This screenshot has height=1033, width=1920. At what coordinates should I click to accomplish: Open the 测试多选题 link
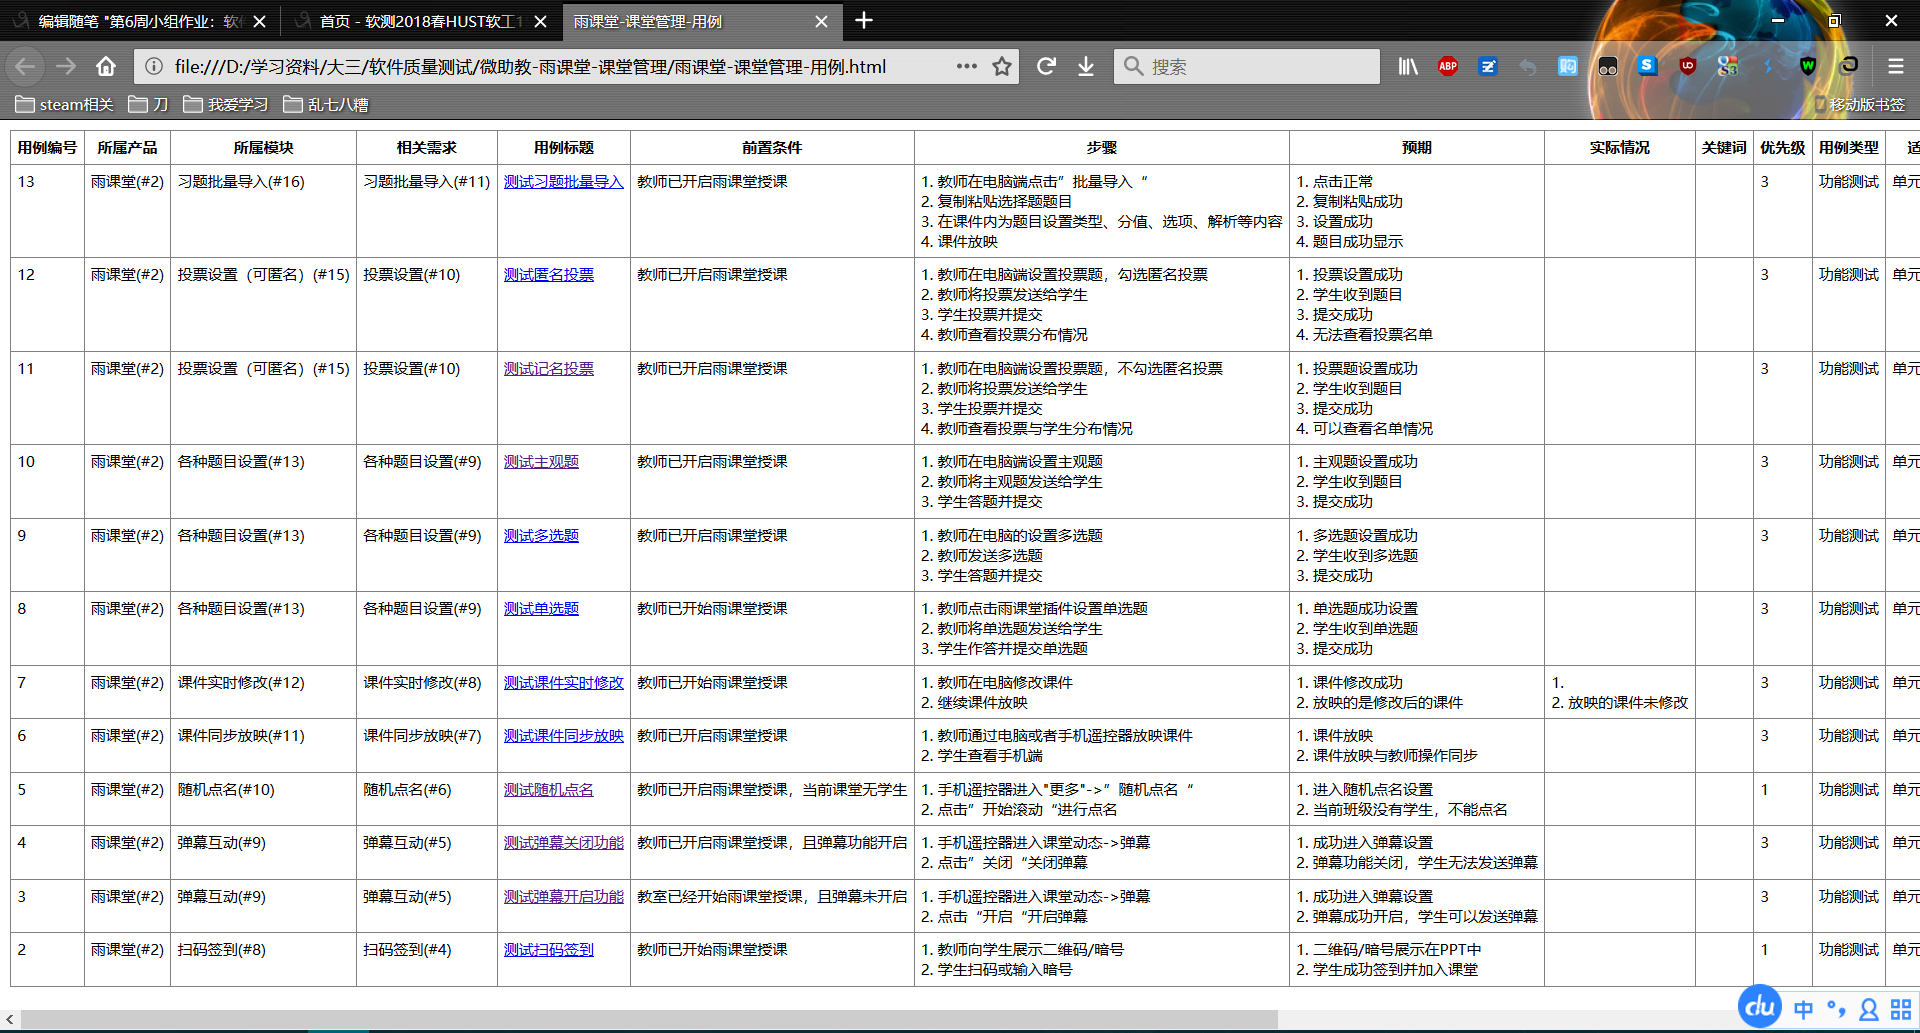(x=541, y=535)
